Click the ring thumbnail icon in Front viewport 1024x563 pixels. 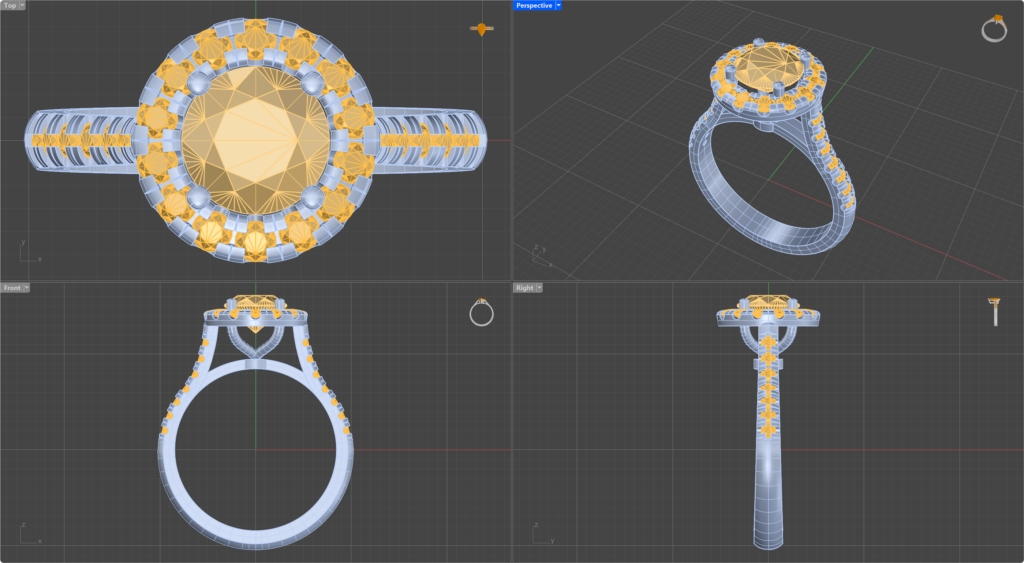tap(482, 312)
